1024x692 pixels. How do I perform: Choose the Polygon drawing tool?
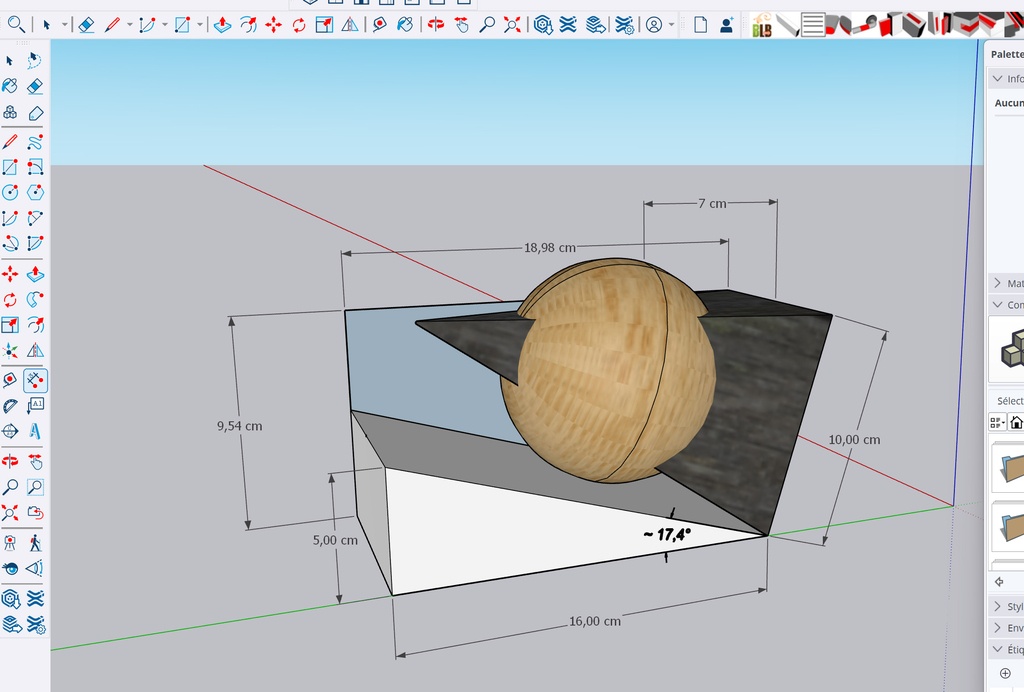point(35,192)
